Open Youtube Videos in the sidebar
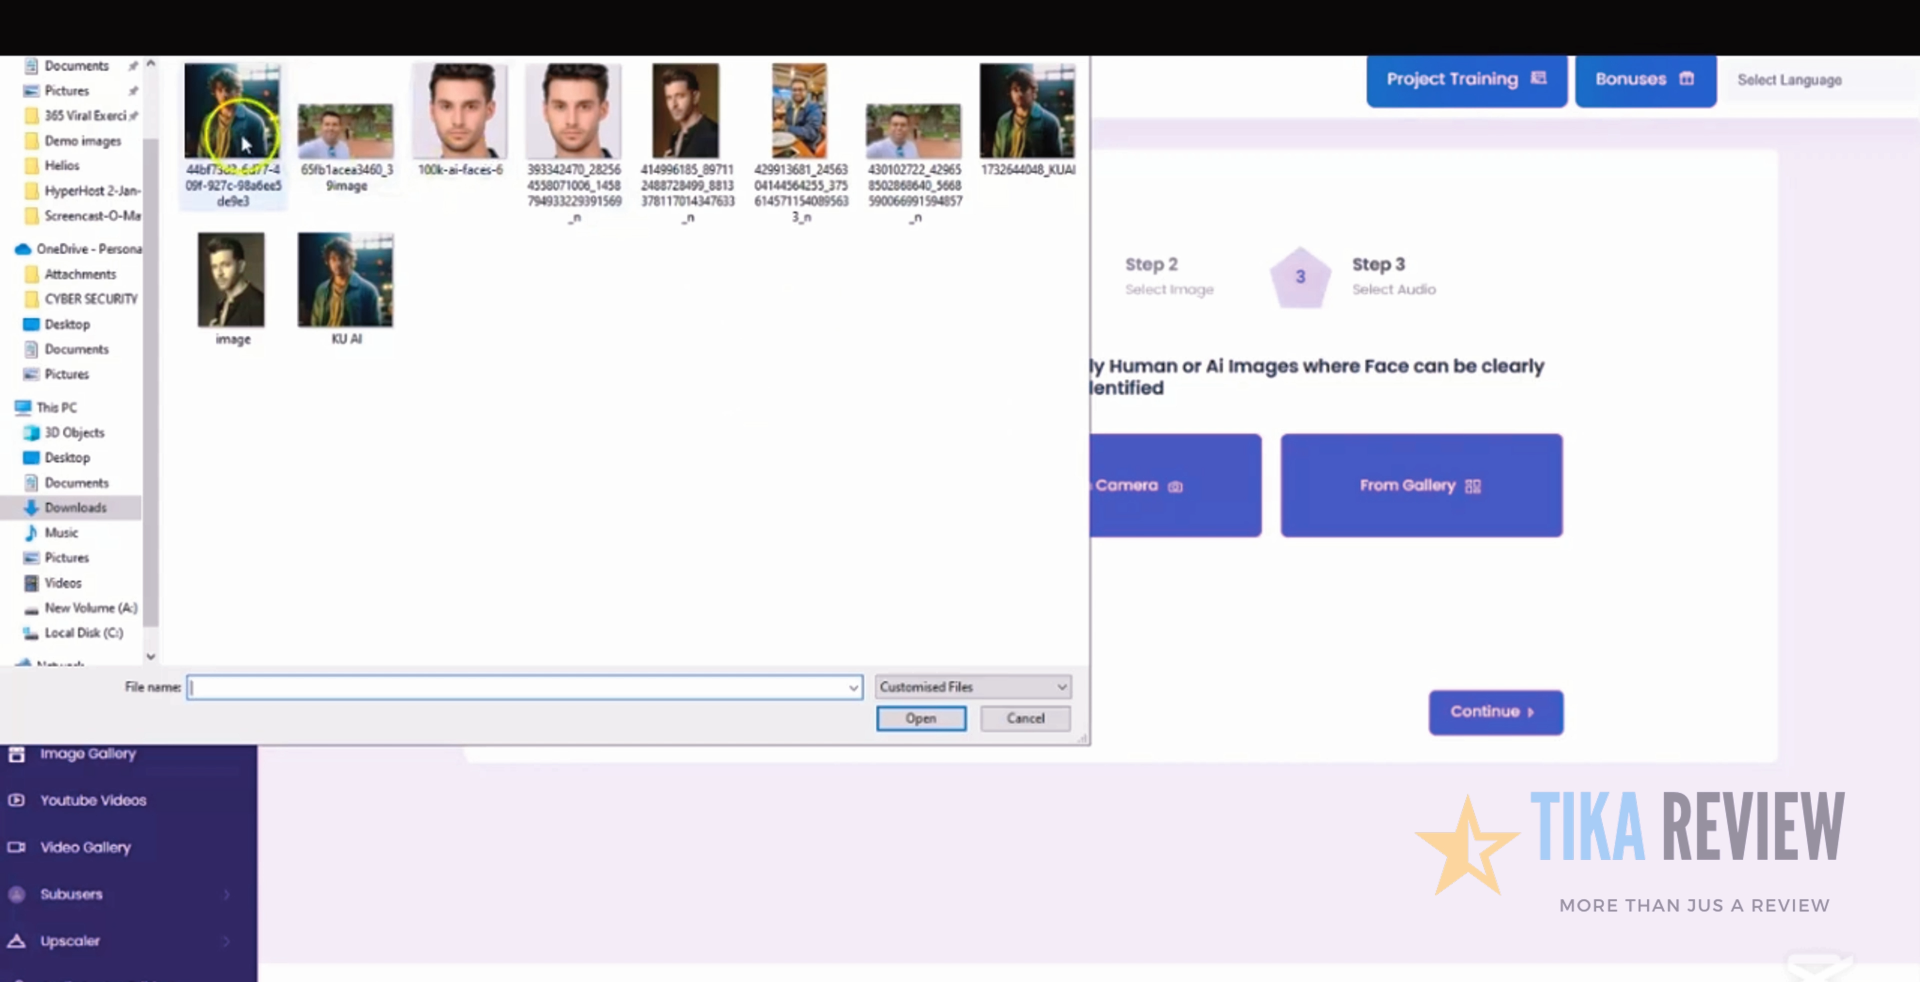Screen dimensions: 1920x982 [93, 800]
